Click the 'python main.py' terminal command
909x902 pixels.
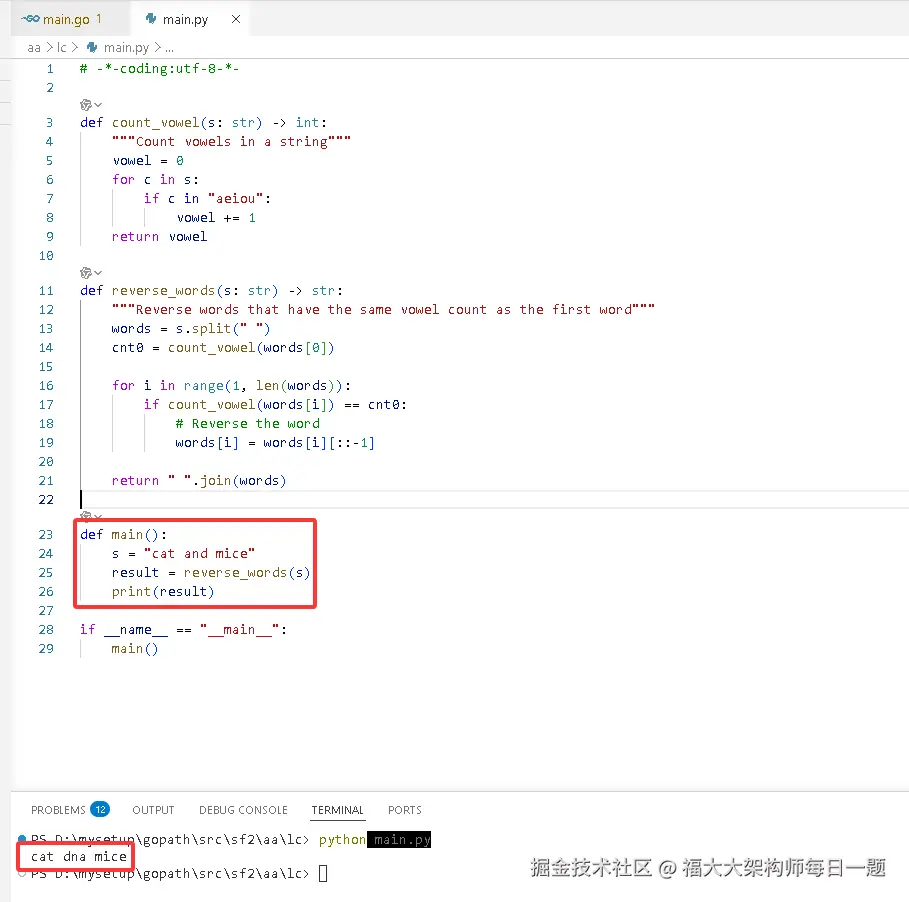pyautogui.click(x=374, y=840)
